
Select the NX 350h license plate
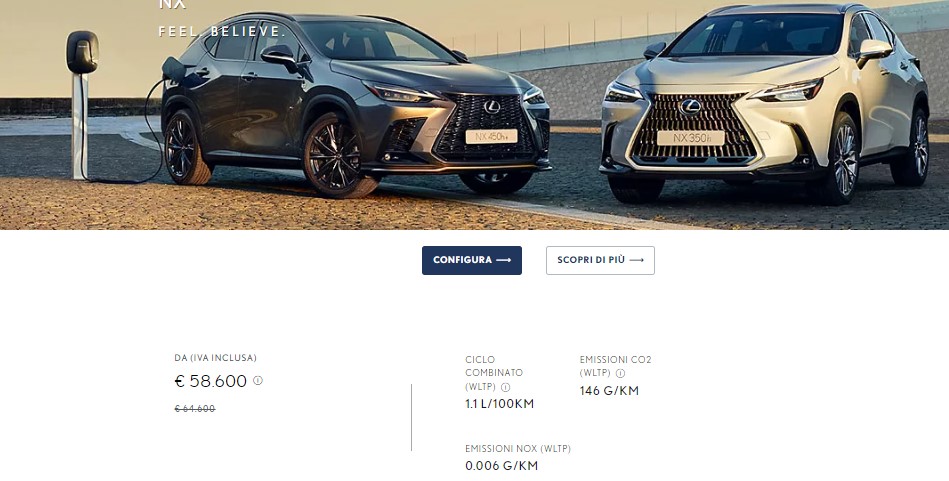coord(691,138)
